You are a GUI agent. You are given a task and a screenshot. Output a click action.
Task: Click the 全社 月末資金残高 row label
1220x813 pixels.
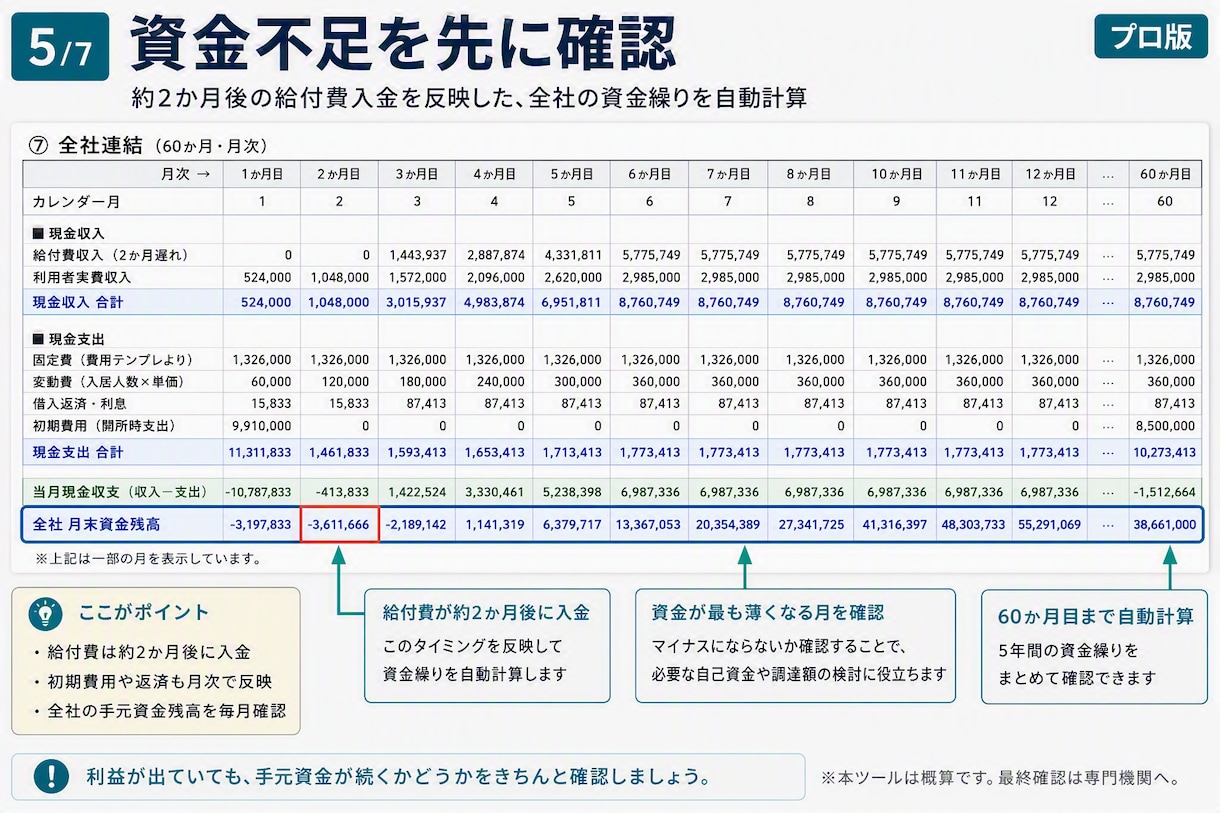click(96, 524)
